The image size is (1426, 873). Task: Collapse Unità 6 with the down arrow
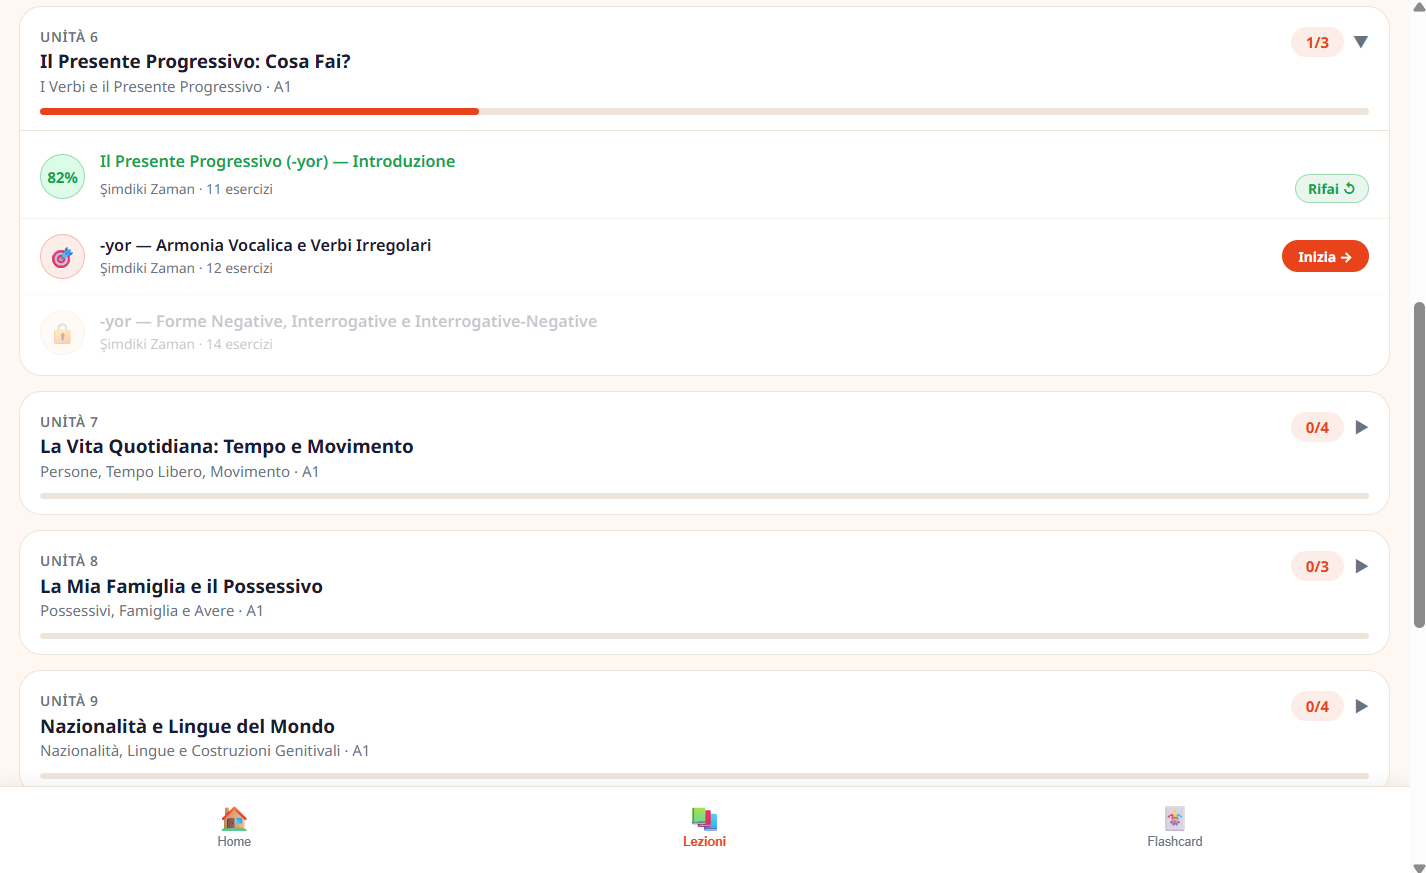pos(1361,42)
